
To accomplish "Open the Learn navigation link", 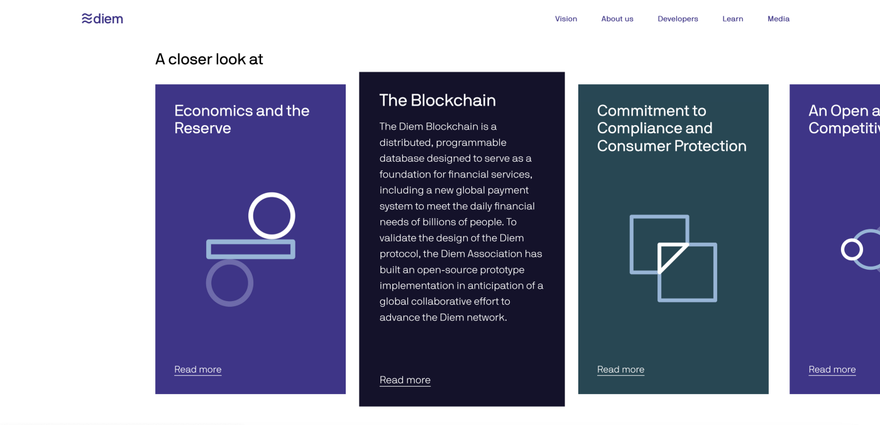I will (x=732, y=19).
